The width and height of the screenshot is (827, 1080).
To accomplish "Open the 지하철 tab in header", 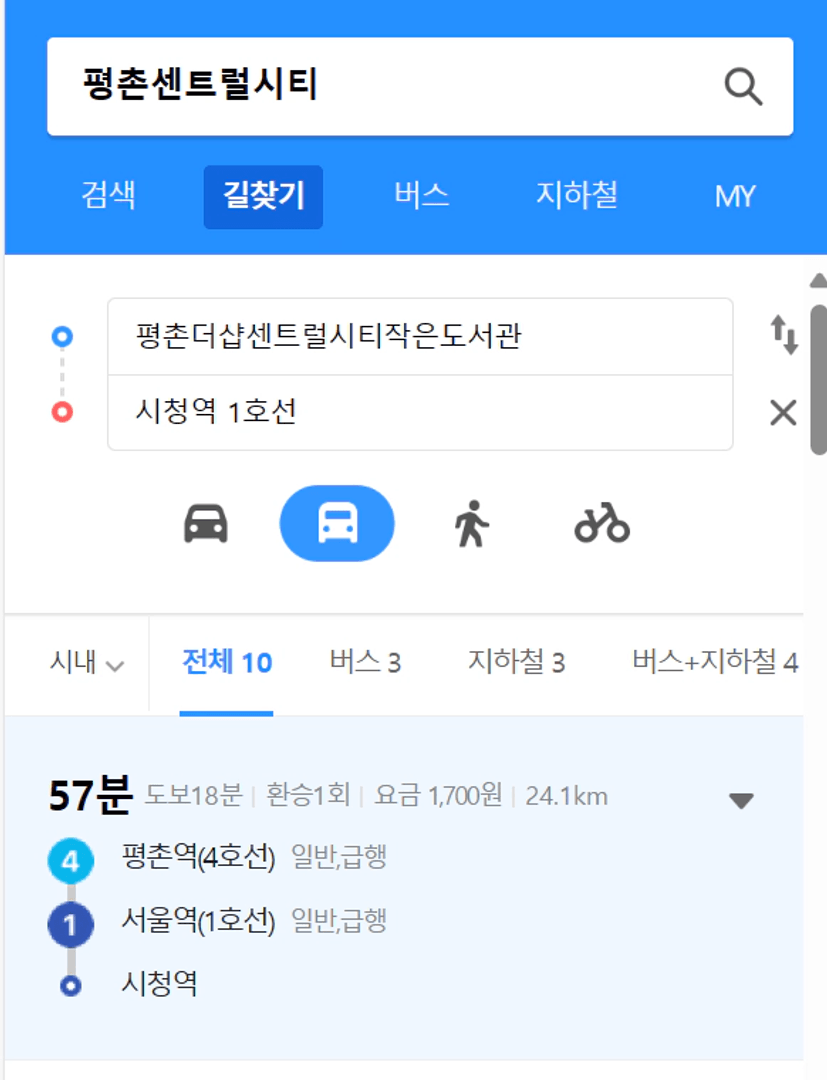I will click(x=576, y=195).
